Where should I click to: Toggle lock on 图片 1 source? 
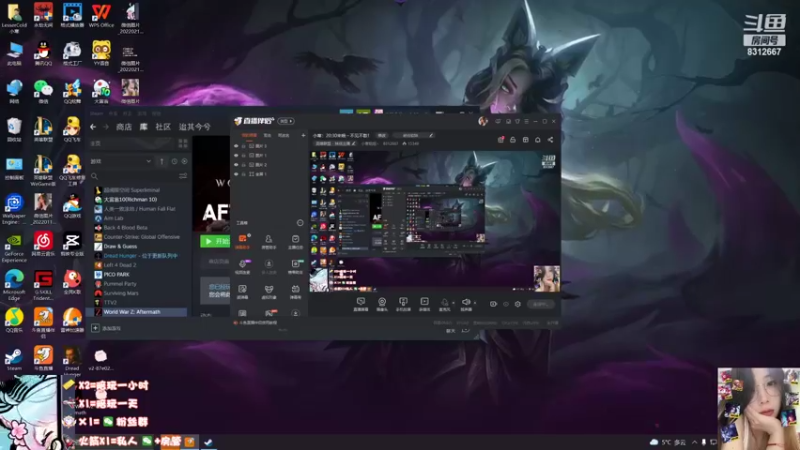click(243, 155)
